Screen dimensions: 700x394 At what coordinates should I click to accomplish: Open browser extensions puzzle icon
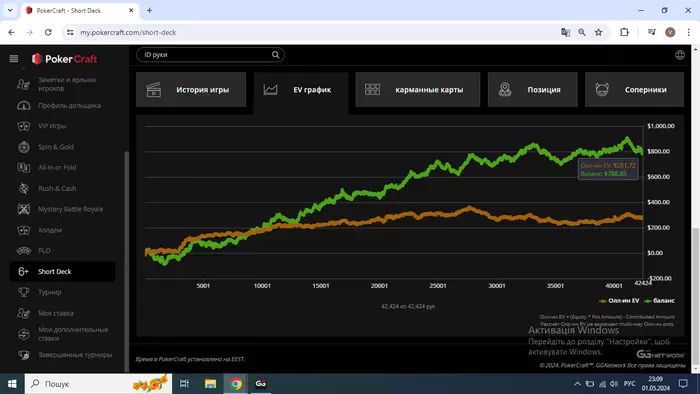(x=624, y=32)
